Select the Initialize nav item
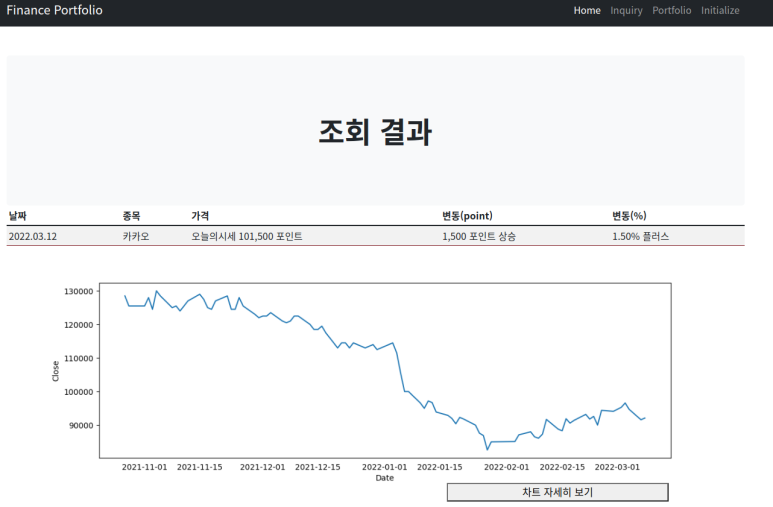 tap(720, 10)
